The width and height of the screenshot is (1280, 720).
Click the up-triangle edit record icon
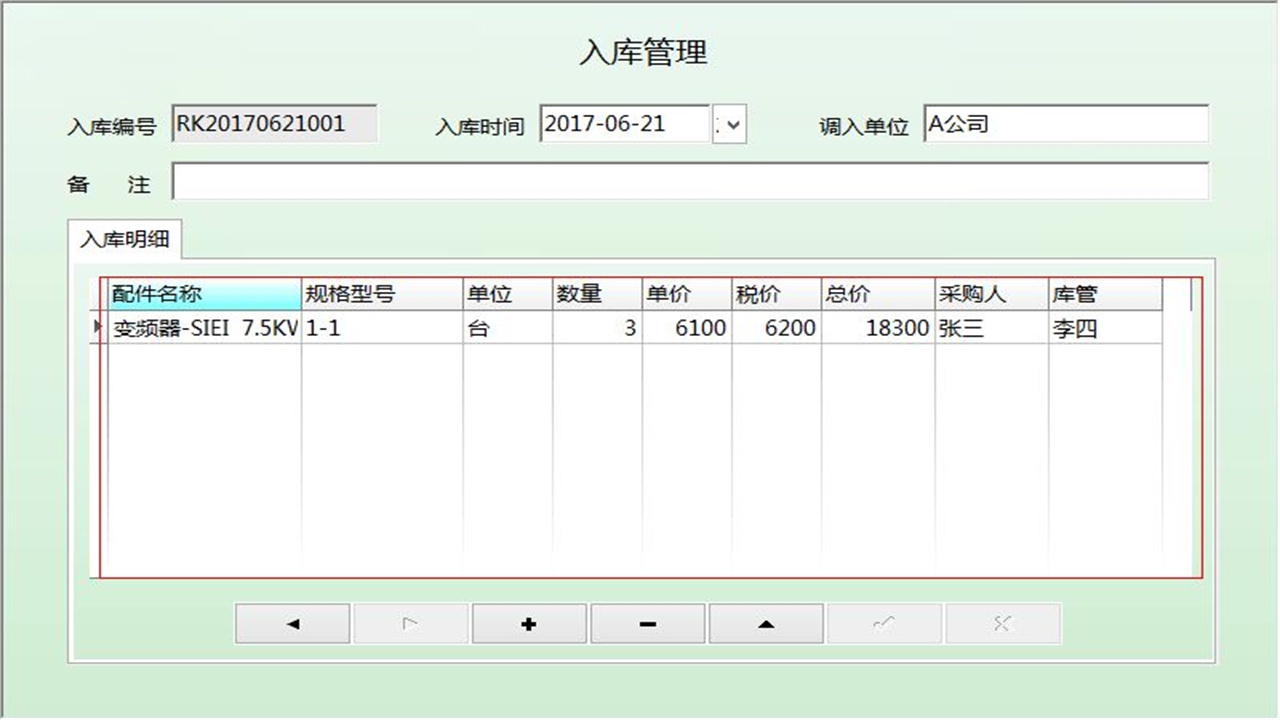click(766, 623)
